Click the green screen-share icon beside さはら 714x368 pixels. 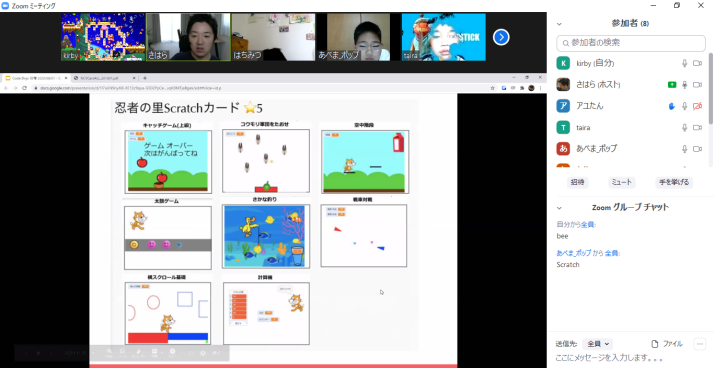point(672,85)
